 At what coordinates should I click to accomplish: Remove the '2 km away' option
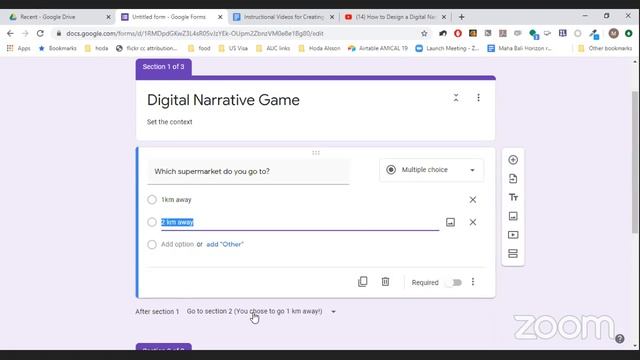[473, 222]
